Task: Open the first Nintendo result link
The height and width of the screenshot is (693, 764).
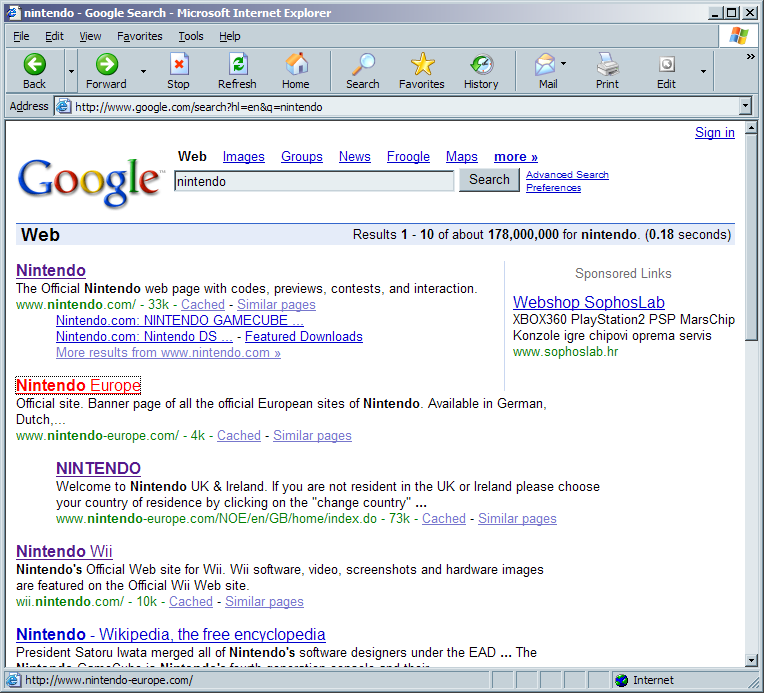Action: [51, 270]
